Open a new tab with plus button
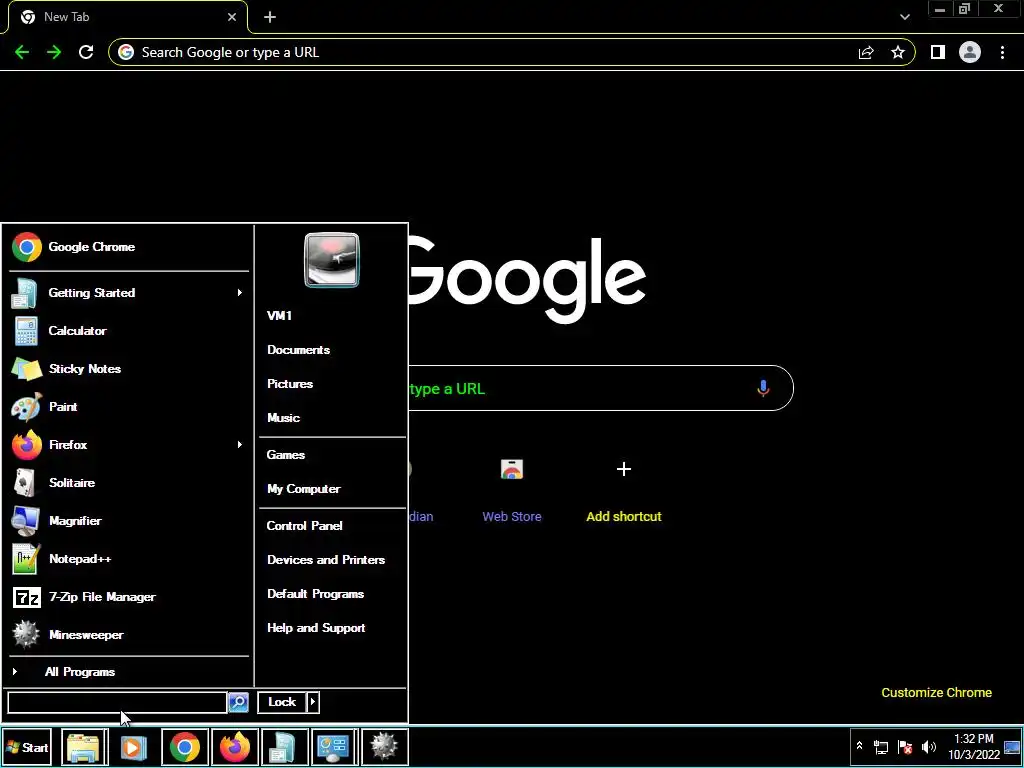The height and width of the screenshot is (768, 1024). (270, 17)
